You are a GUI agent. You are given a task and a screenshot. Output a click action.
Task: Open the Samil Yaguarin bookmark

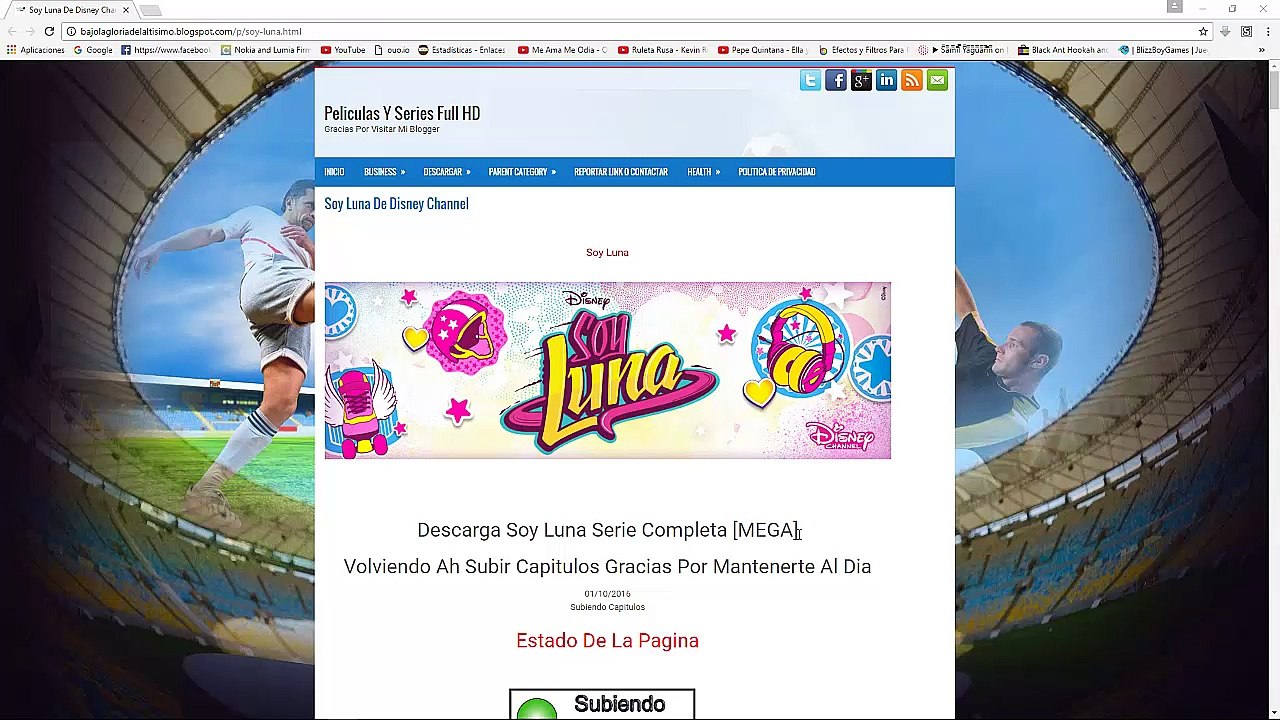point(961,50)
